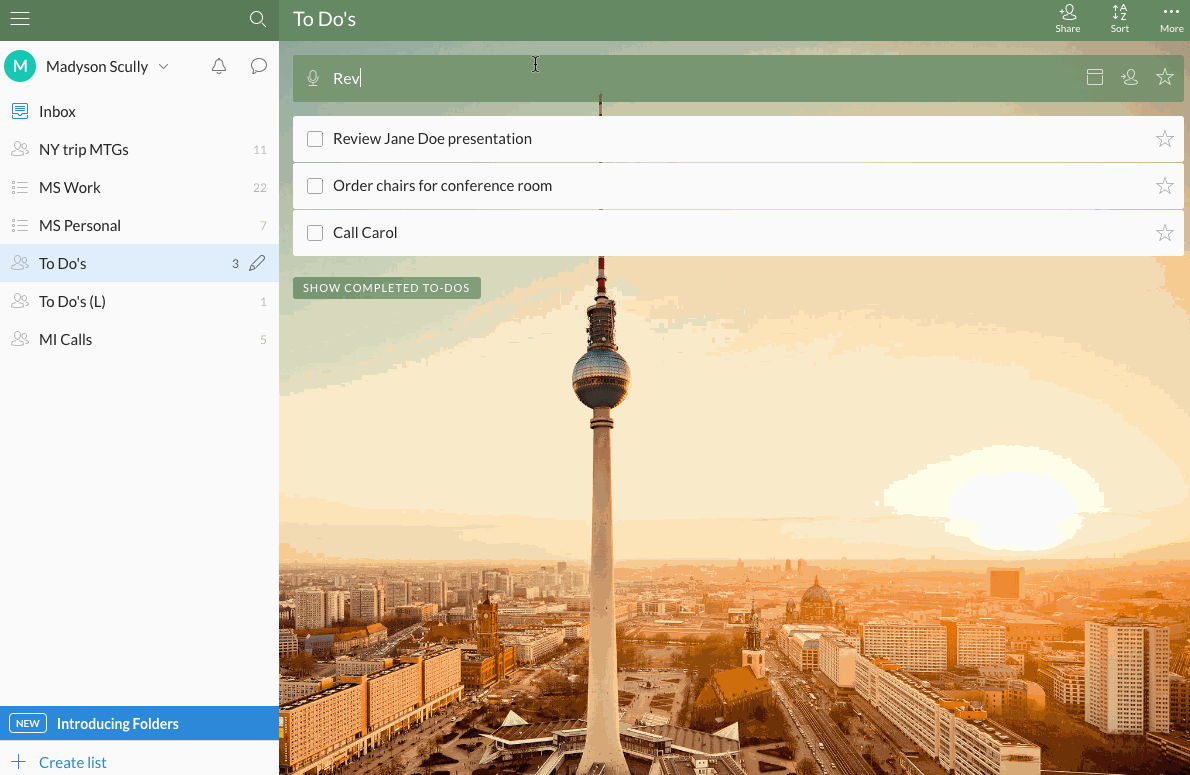The image size is (1190, 775).
Task: Open the hamburger menu in the sidebar
Action: point(20,18)
